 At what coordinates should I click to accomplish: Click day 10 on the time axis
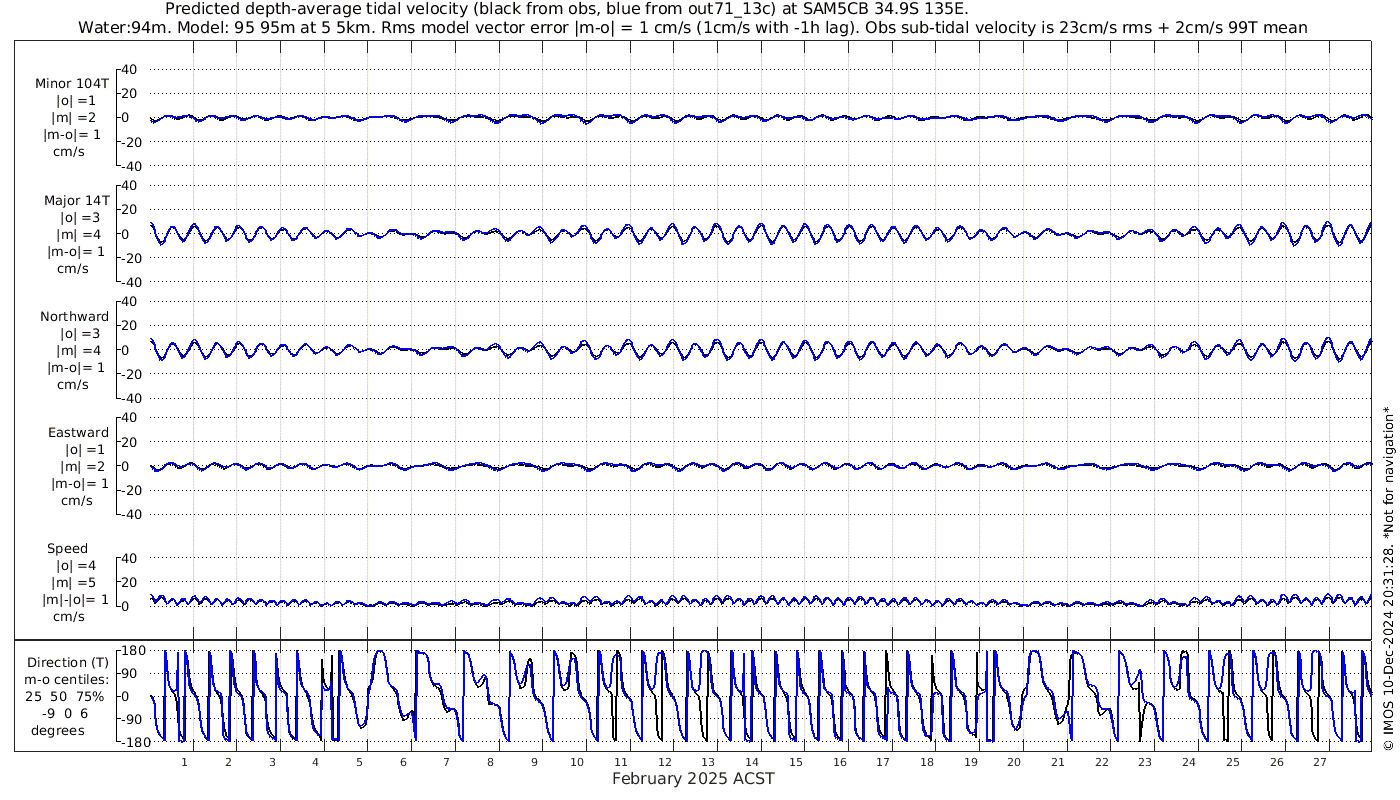(x=577, y=762)
